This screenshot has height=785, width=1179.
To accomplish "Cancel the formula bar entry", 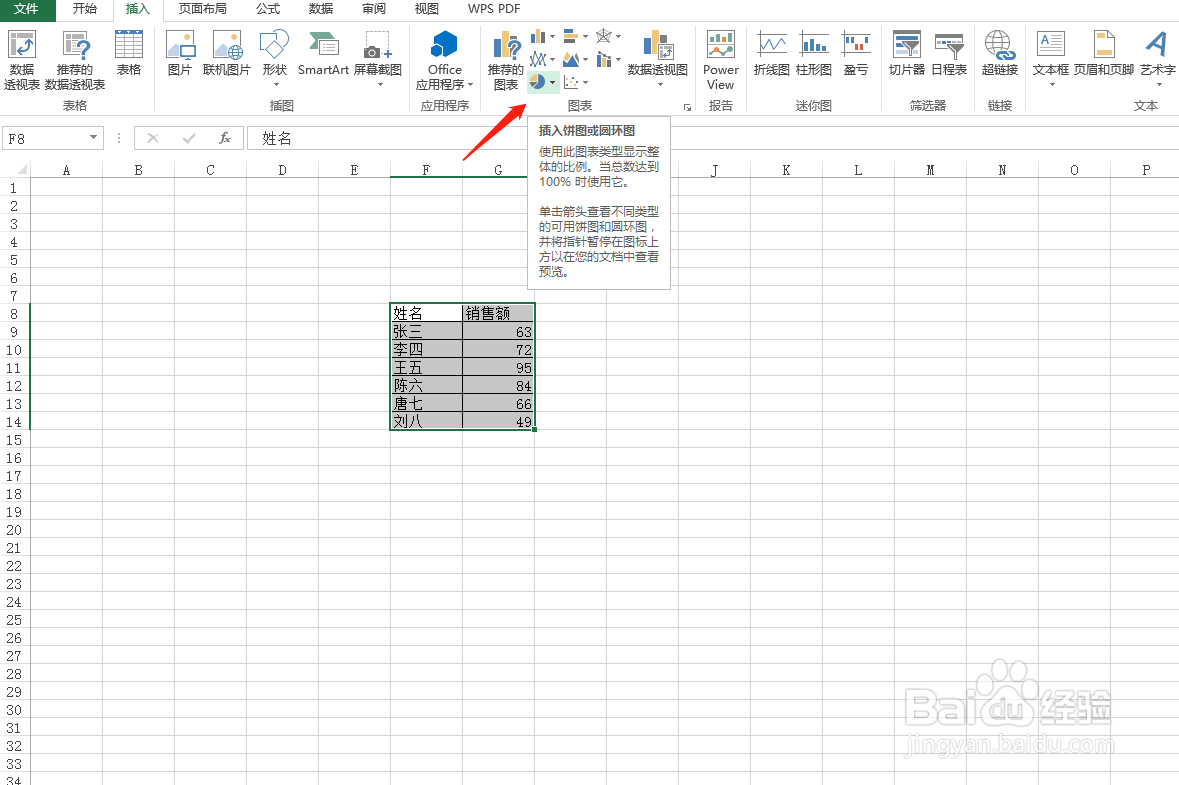I will tap(153, 138).
